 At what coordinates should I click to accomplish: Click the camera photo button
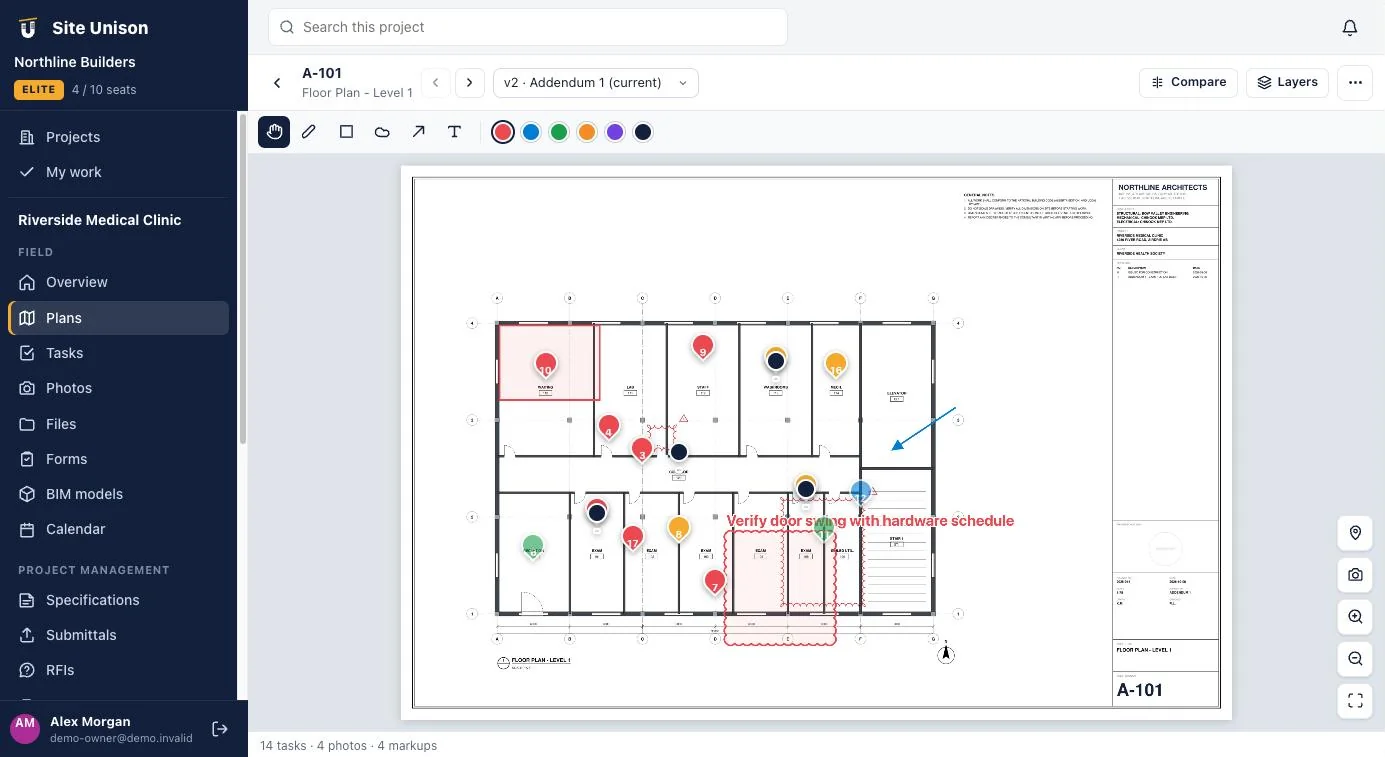point(1355,575)
